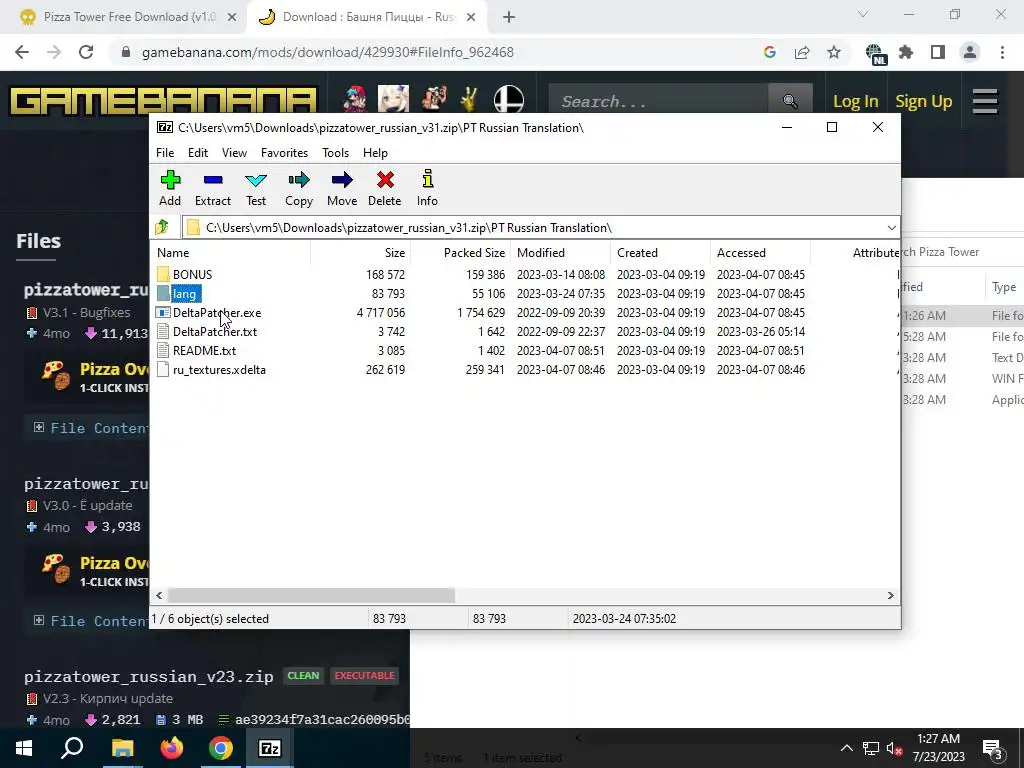Click the Sign Up link
The height and width of the screenshot is (768, 1024).
click(923, 101)
